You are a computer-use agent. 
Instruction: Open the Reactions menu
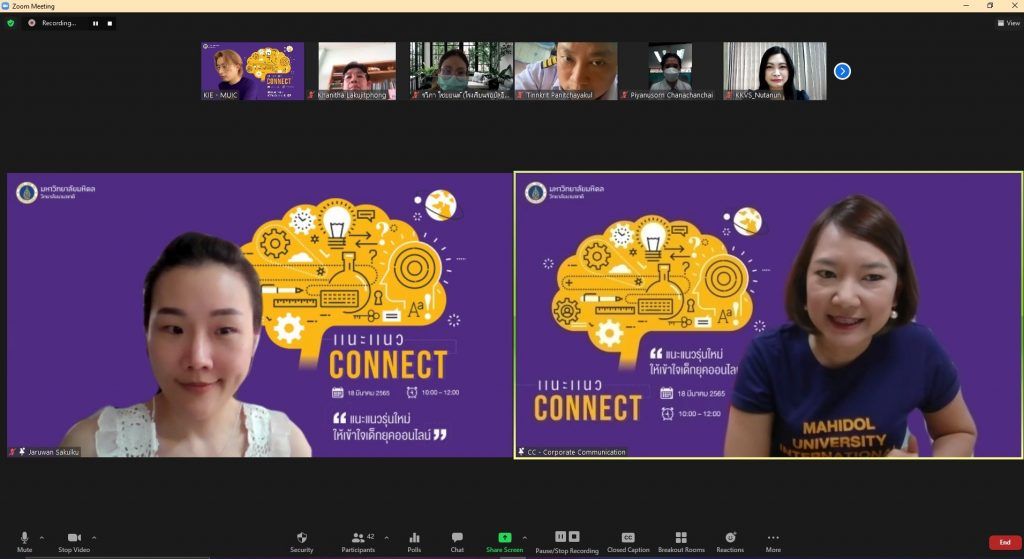730,541
